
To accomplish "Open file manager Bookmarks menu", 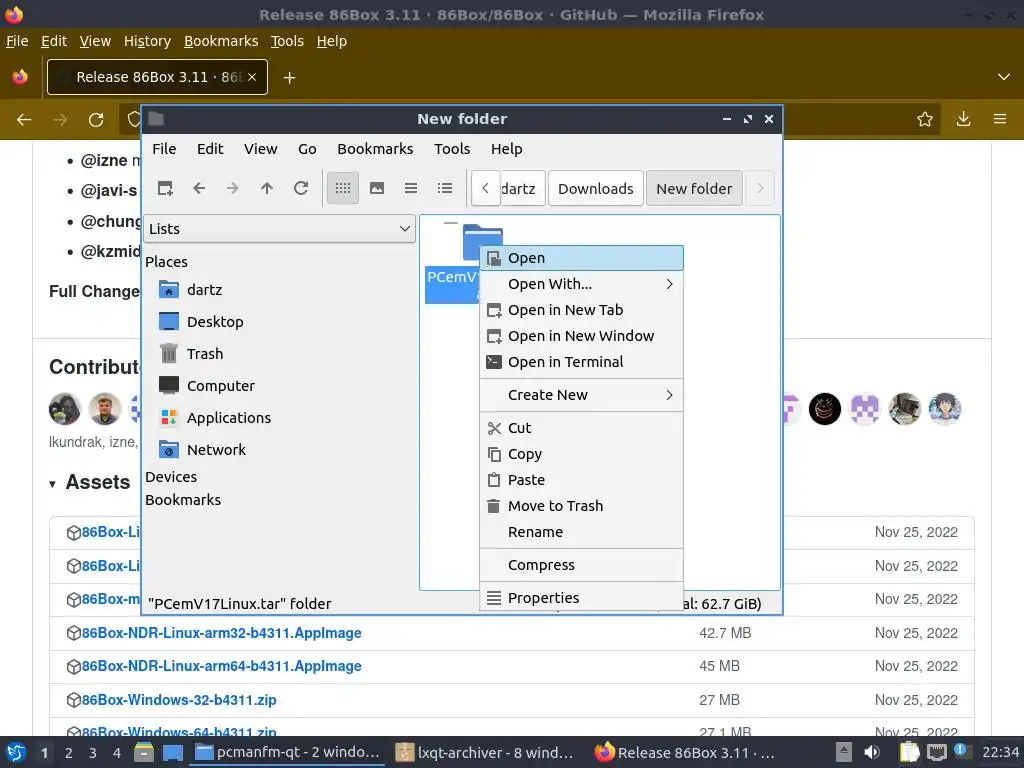I will [x=375, y=149].
